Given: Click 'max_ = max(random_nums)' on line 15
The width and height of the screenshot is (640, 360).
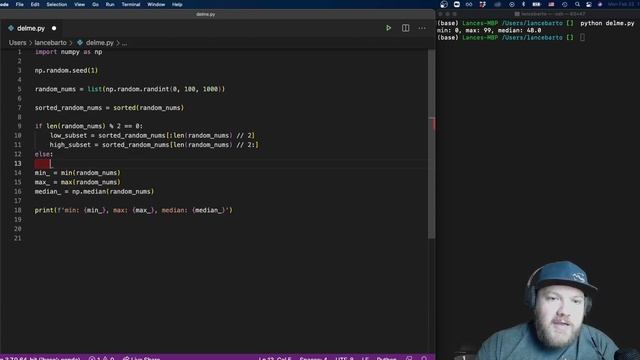Looking at the screenshot, I should click(x=78, y=182).
